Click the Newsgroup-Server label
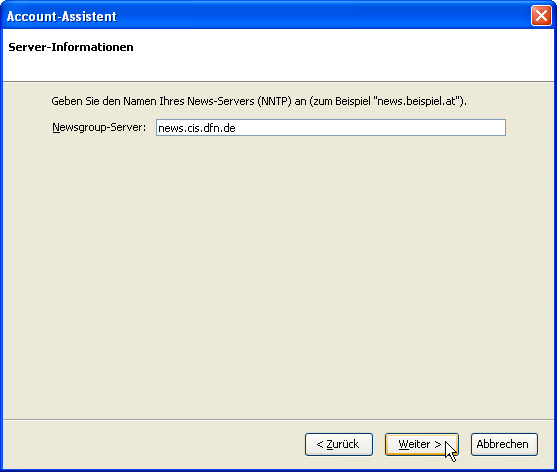The height and width of the screenshot is (472, 557). pyautogui.click(x=99, y=128)
